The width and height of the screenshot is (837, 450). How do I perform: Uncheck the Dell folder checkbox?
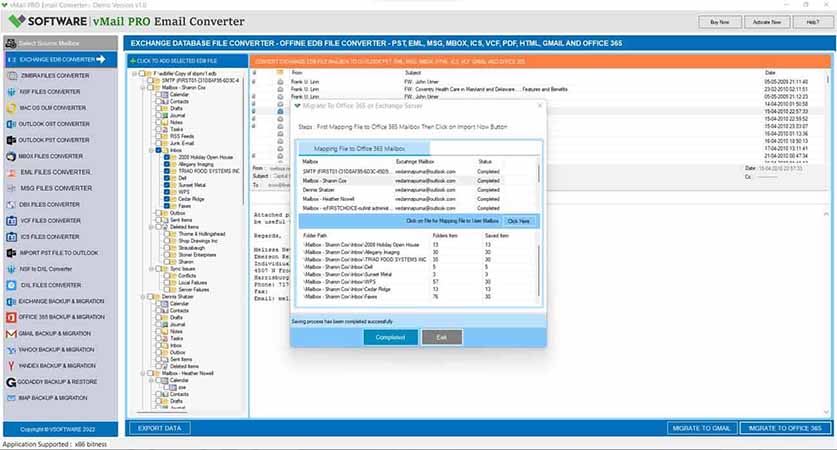pyautogui.click(x=167, y=178)
